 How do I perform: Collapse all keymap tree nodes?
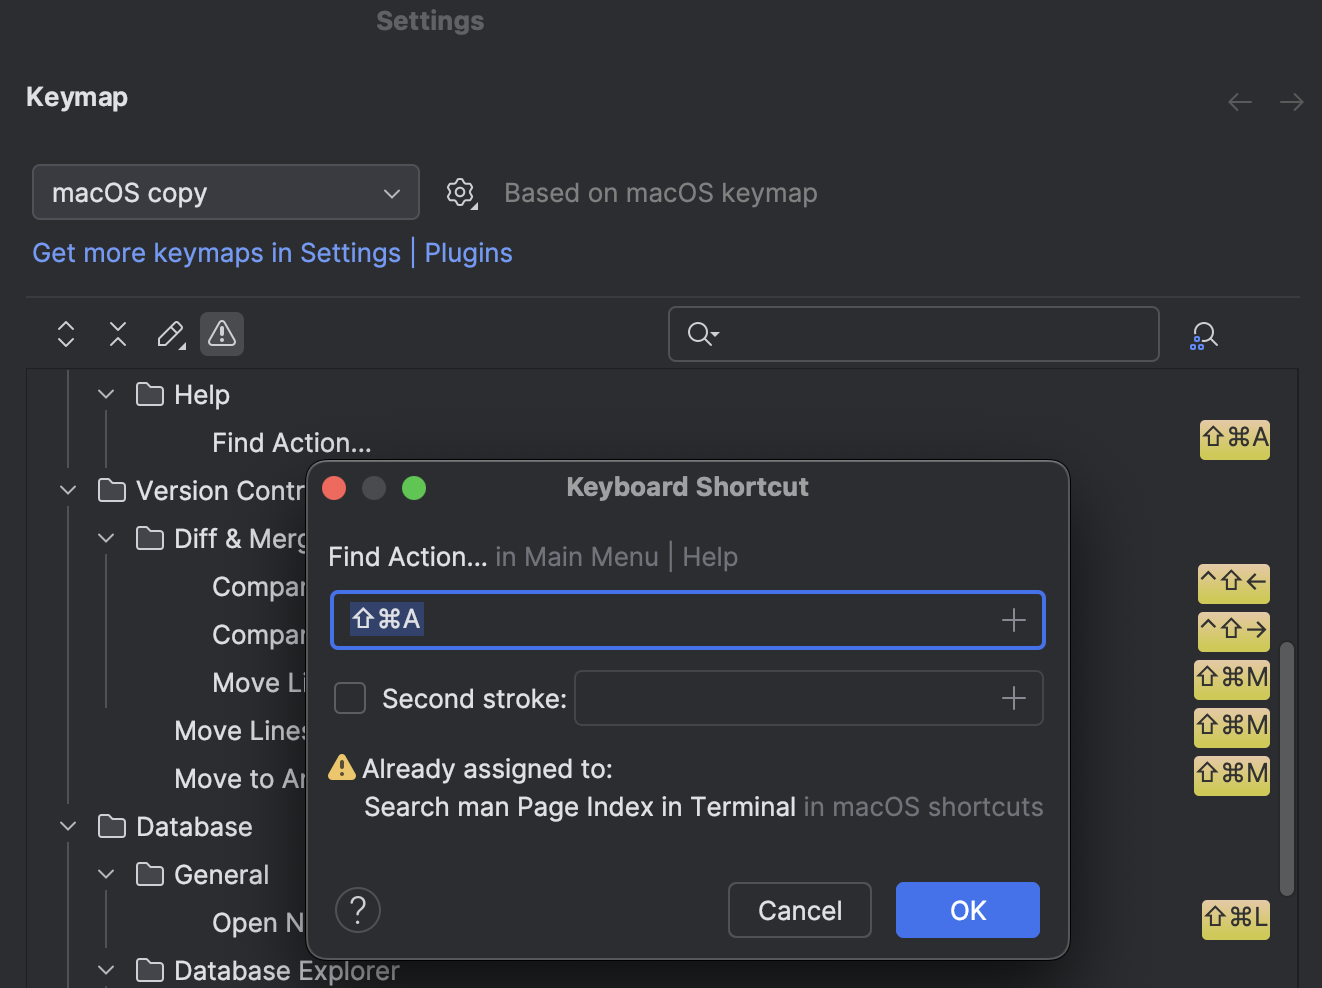tap(117, 334)
